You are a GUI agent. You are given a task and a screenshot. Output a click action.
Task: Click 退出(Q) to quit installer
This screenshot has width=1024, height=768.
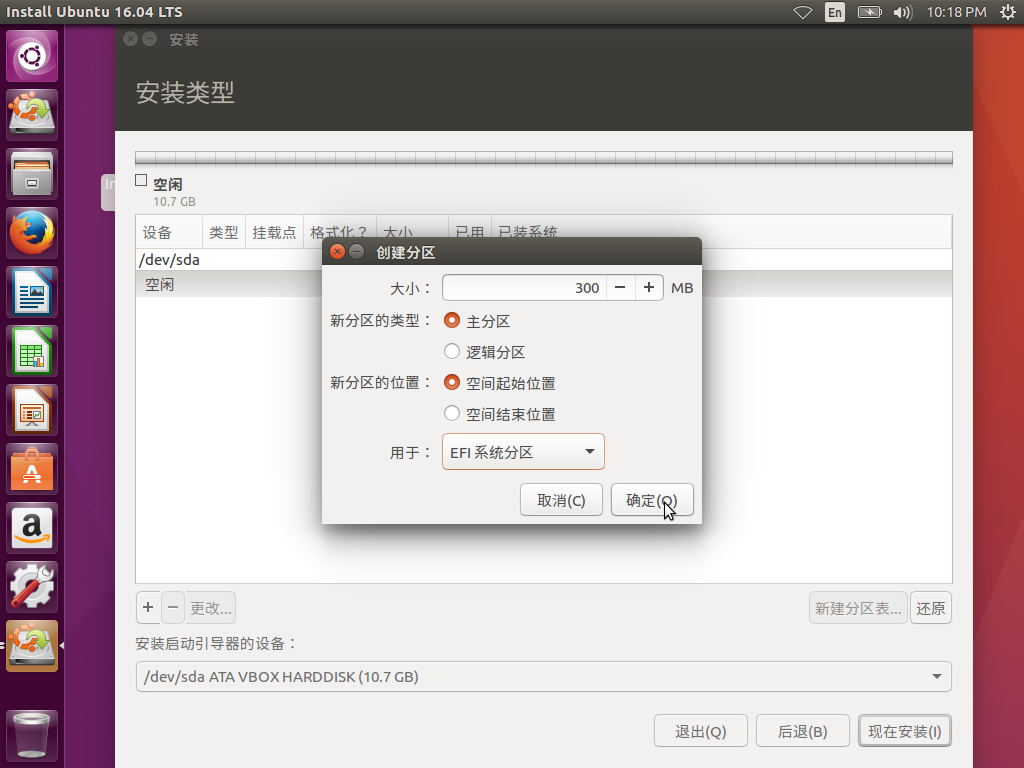pyautogui.click(x=701, y=731)
